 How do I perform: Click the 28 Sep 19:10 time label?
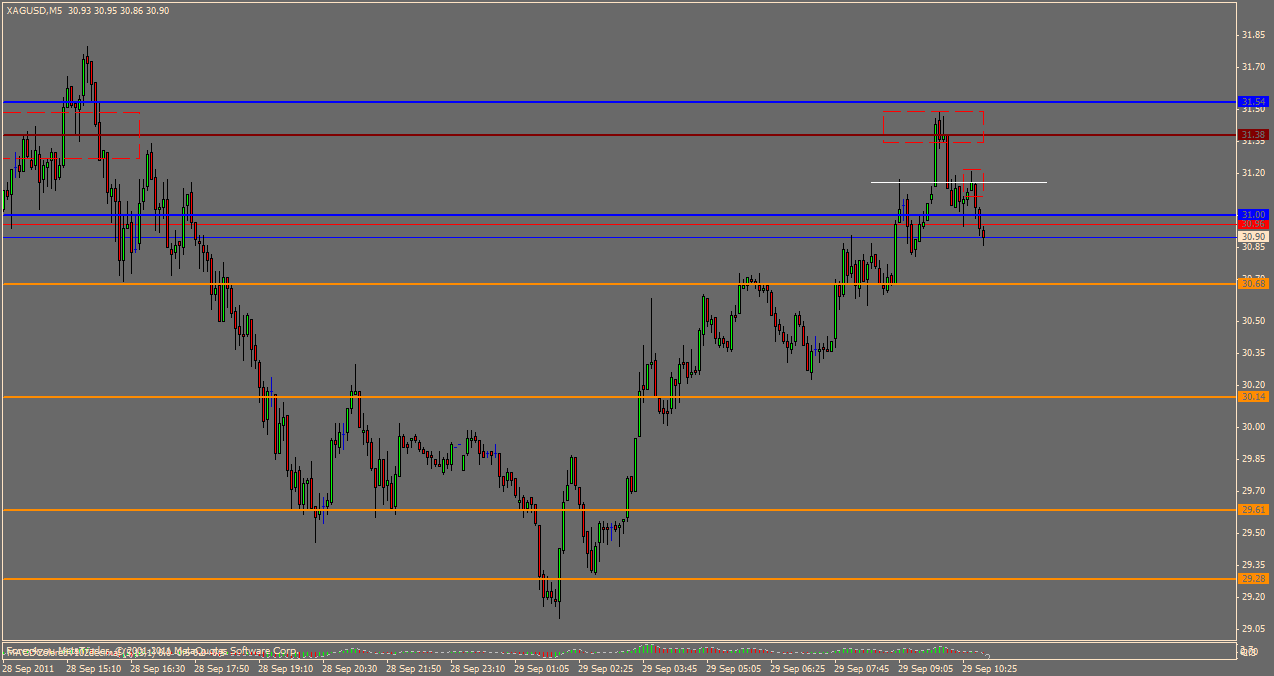pos(286,667)
